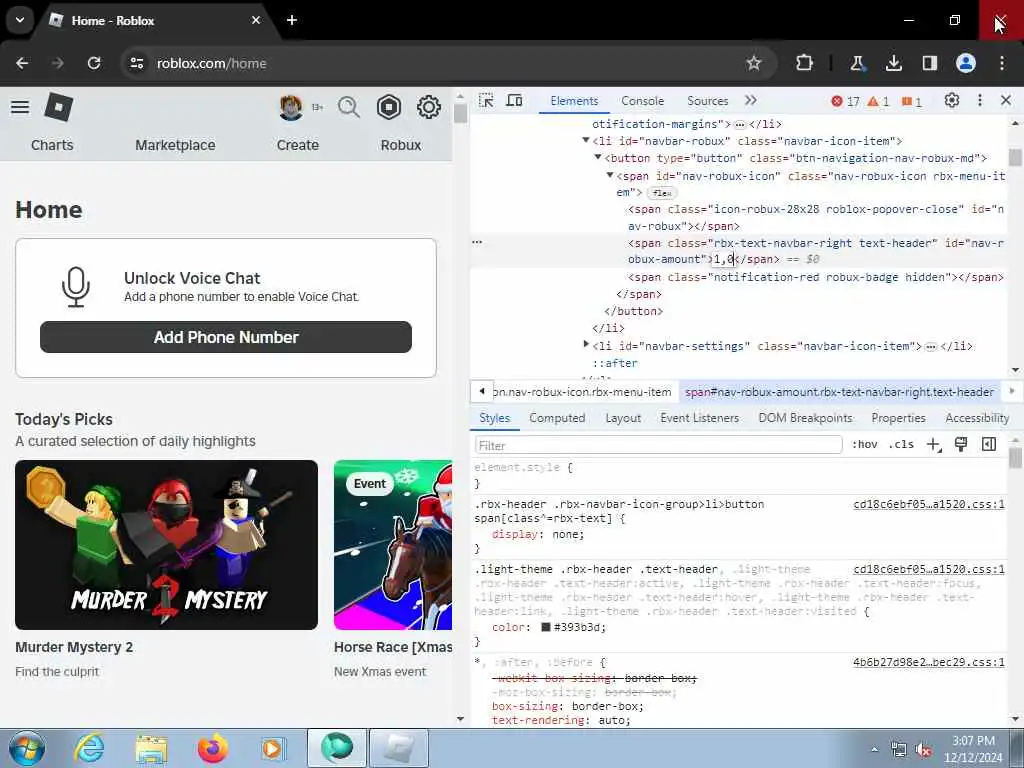Click the styles Filter input field
The height and width of the screenshot is (768, 1024).
(x=658, y=445)
